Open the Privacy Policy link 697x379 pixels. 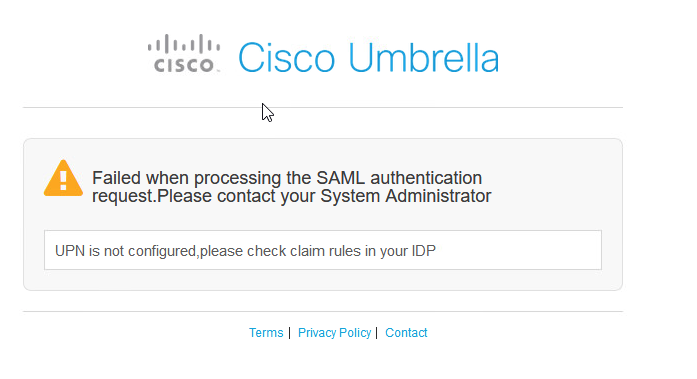click(334, 333)
